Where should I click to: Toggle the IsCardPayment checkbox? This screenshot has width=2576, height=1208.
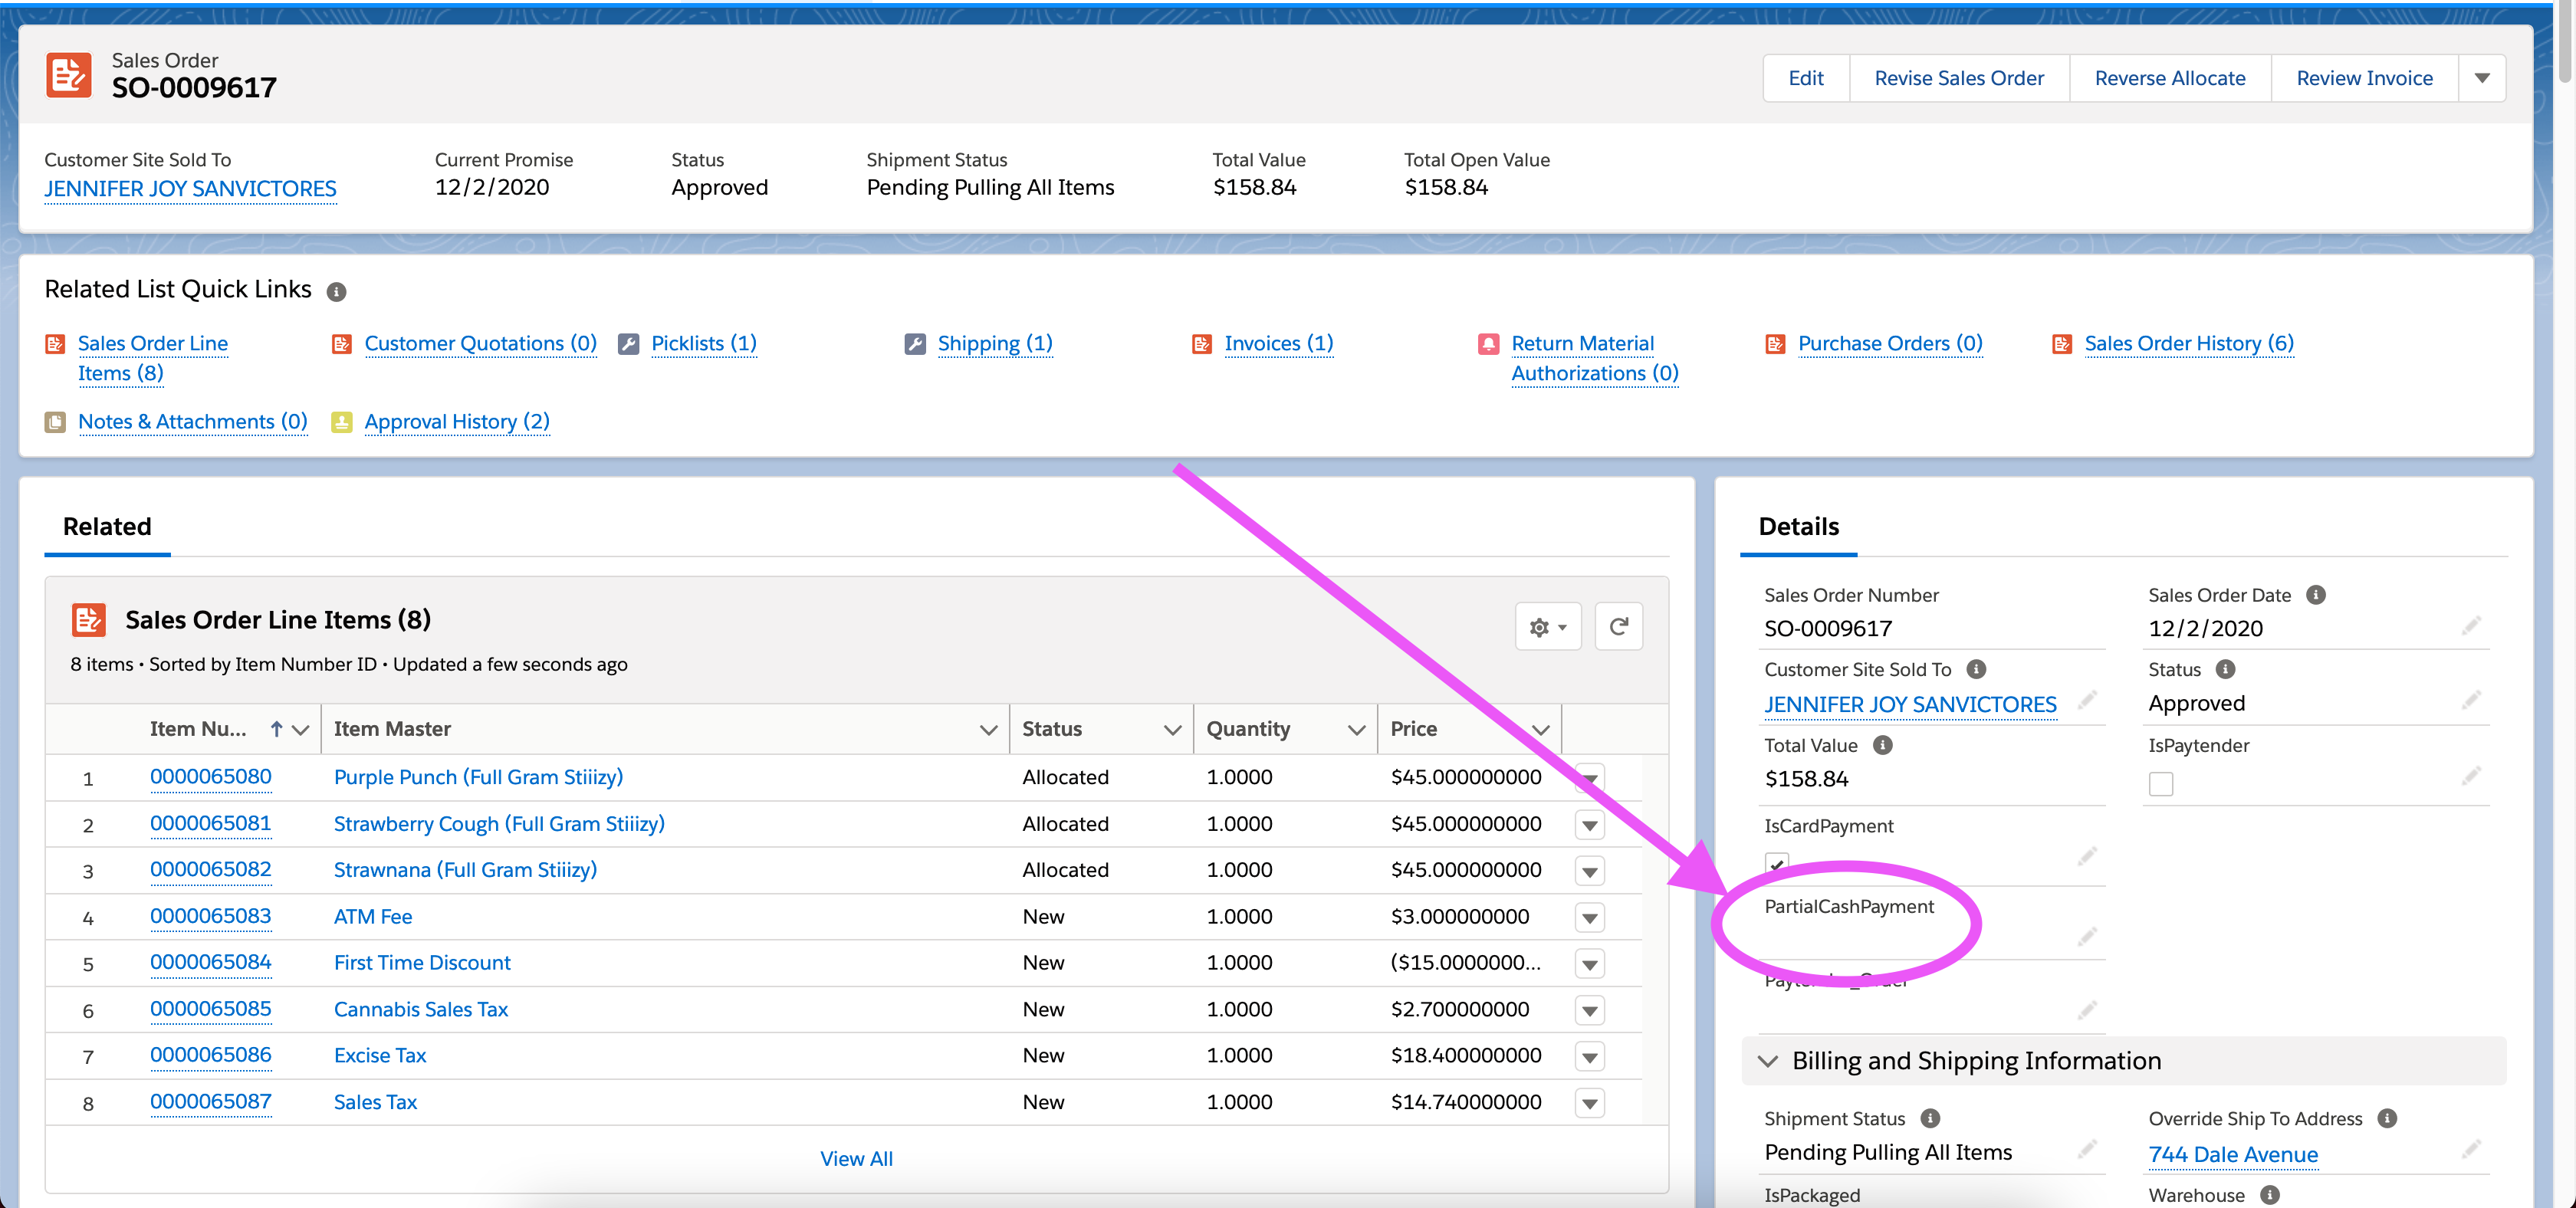click(x=1777, y=864)
